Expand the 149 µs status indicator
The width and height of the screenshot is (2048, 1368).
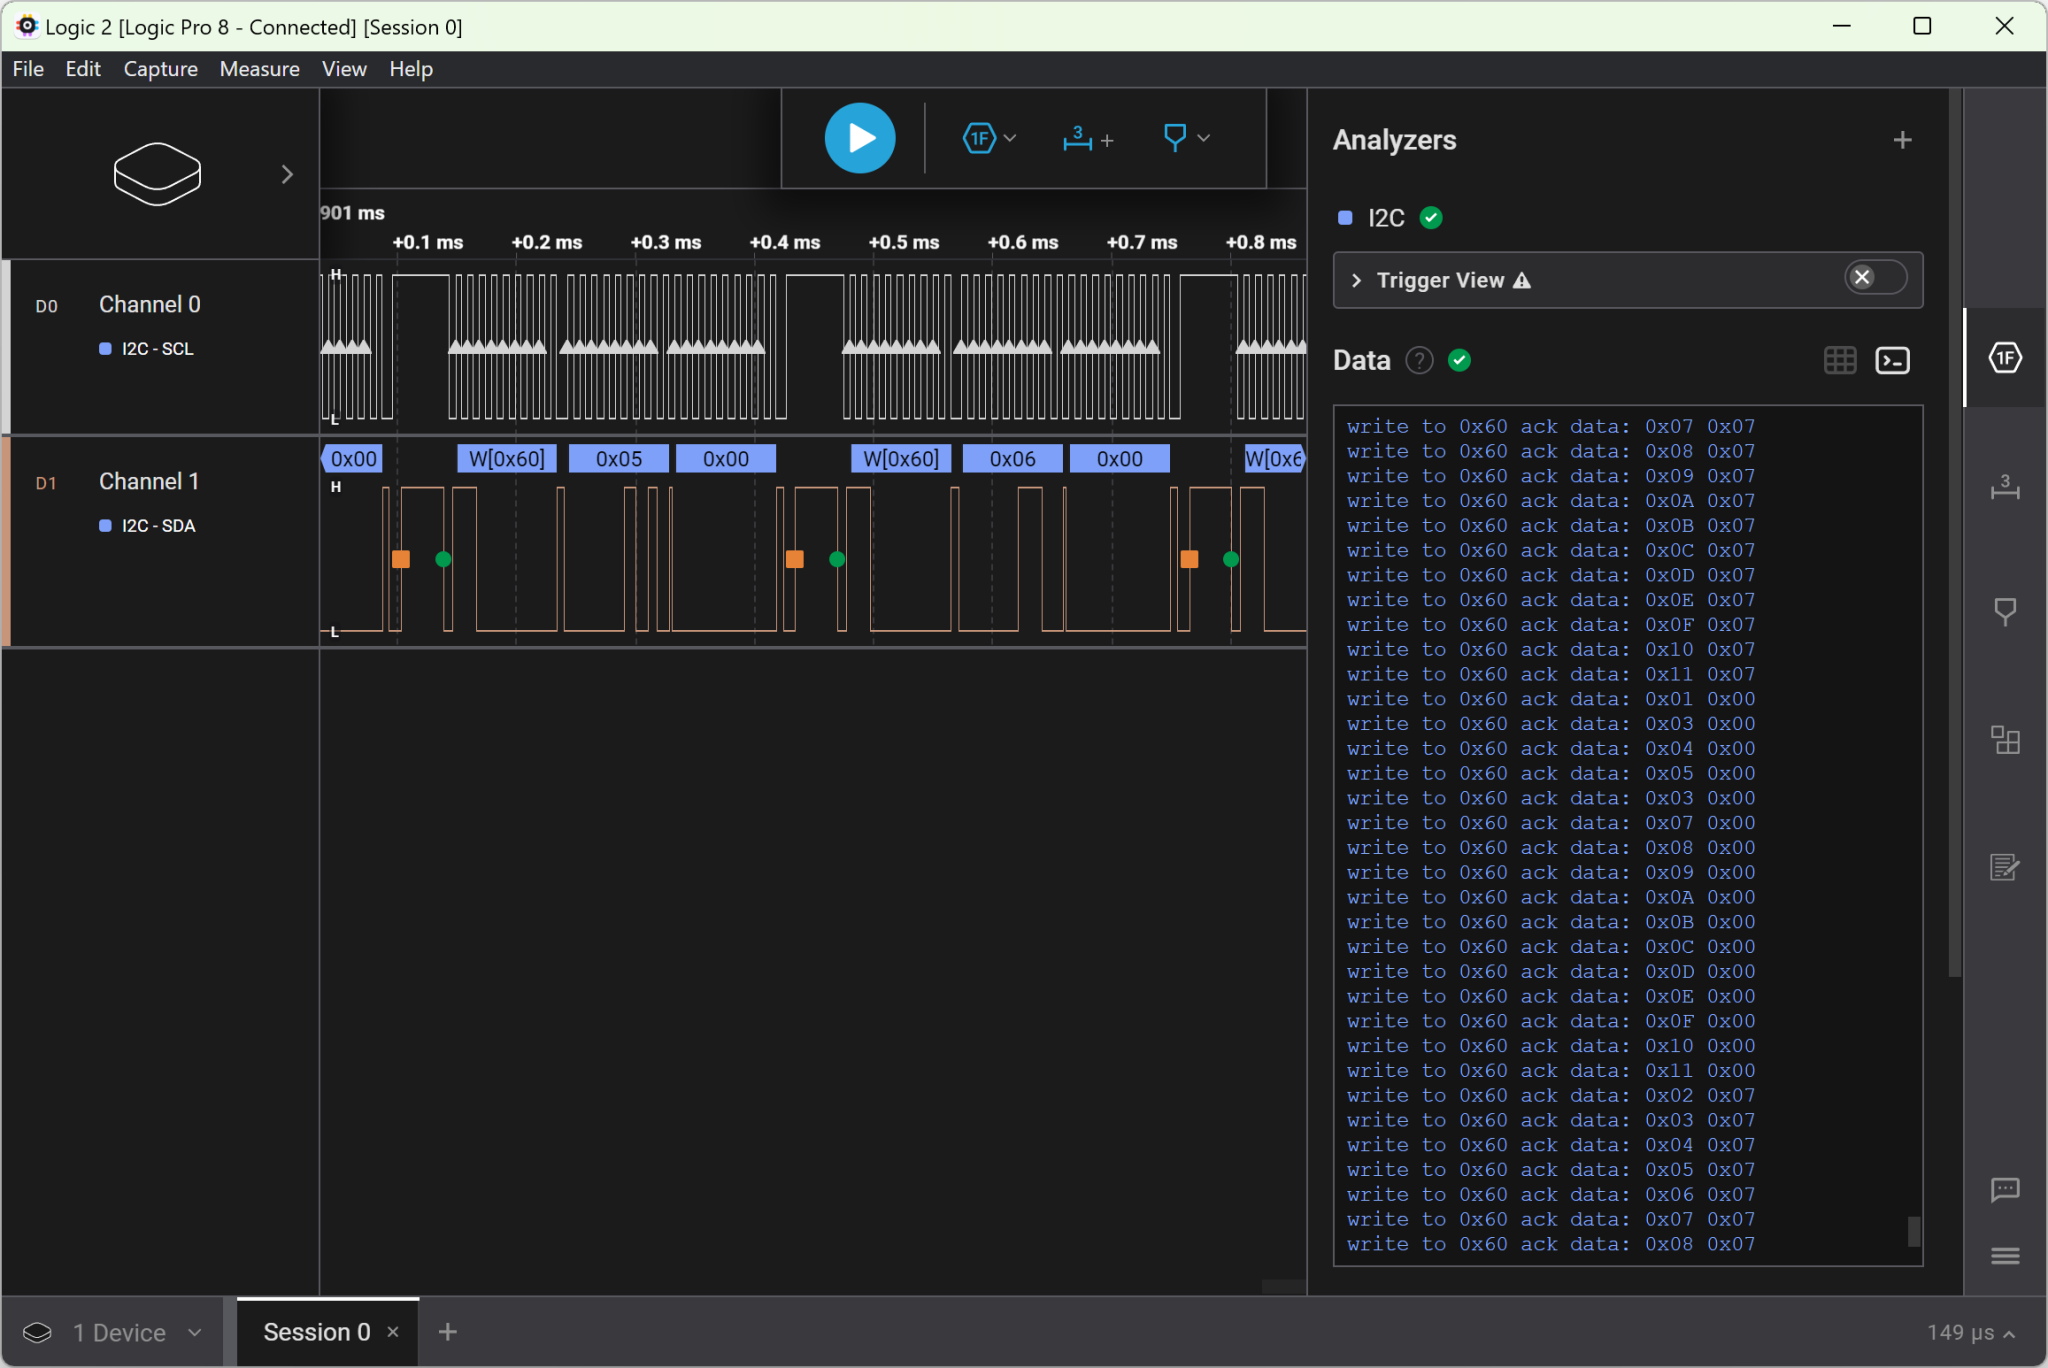[1971, 1333]
